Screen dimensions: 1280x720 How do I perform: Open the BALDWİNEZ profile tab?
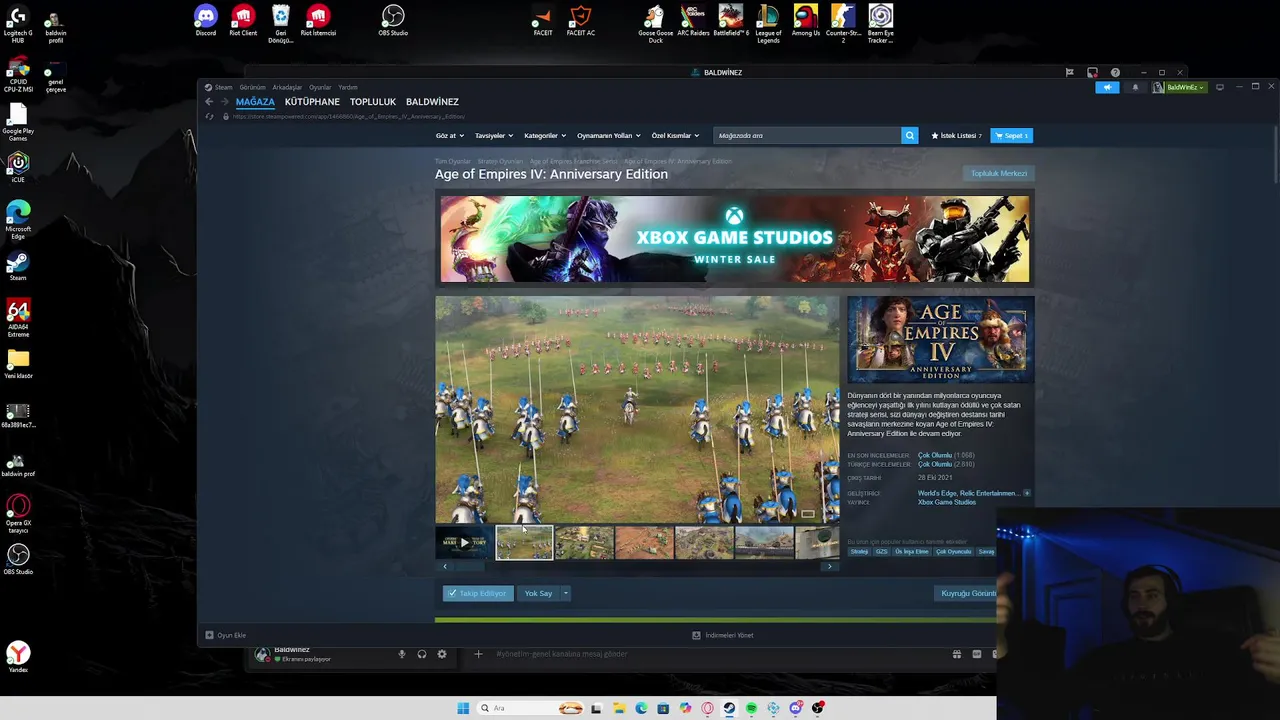[432, 102]
